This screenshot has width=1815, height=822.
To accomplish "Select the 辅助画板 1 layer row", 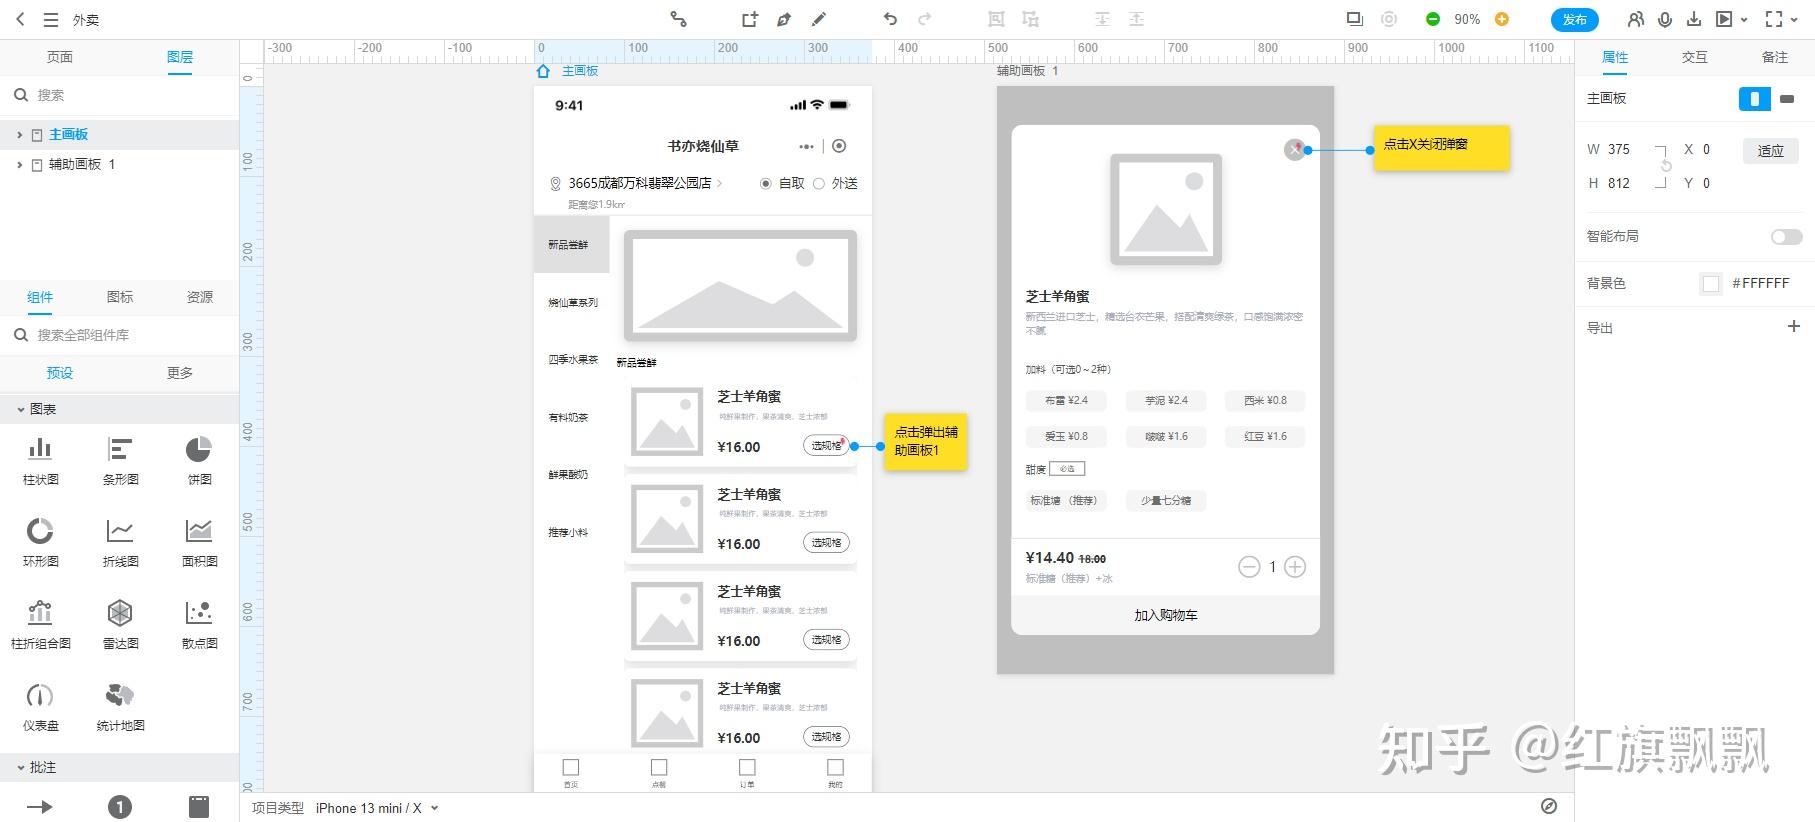I will pos(120,164).
